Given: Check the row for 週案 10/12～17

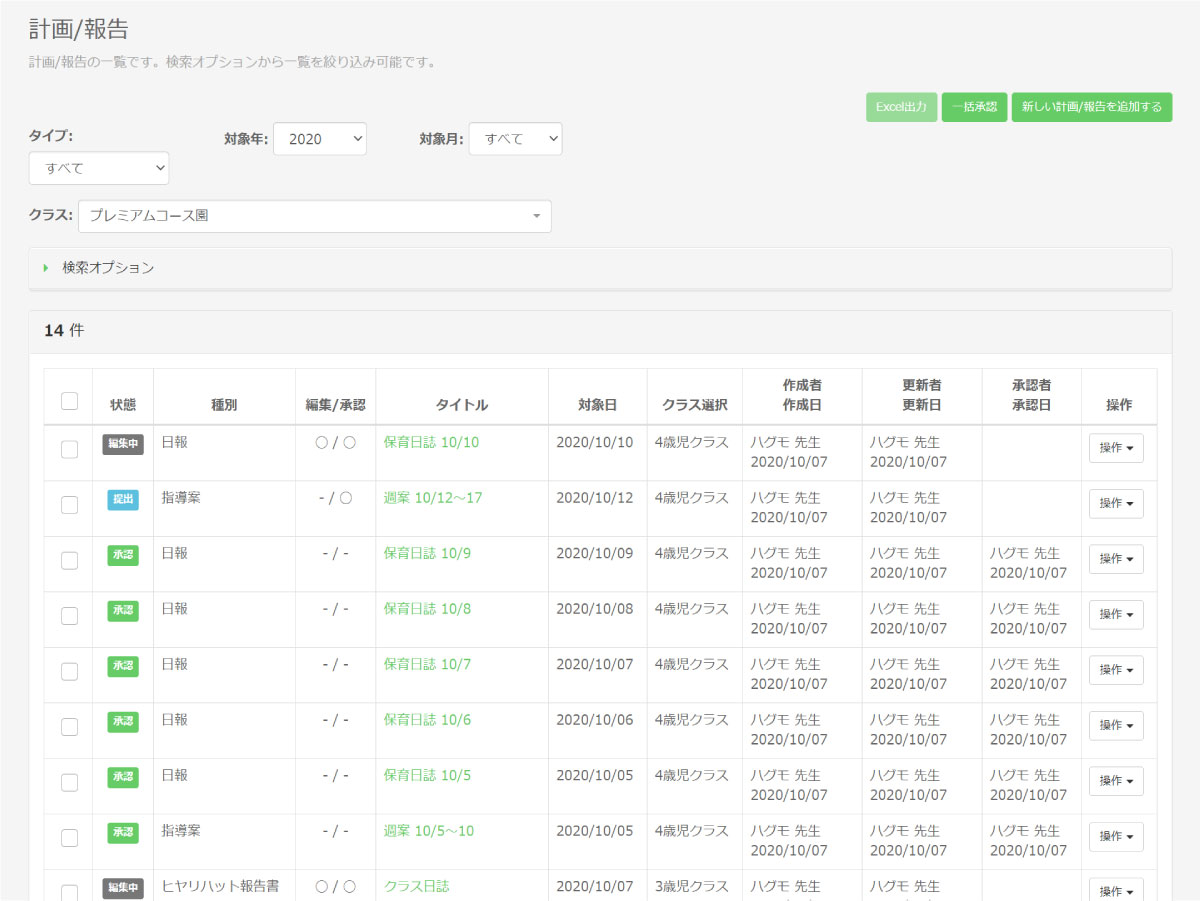Looking at the screenshot, I should pos(69,506).
